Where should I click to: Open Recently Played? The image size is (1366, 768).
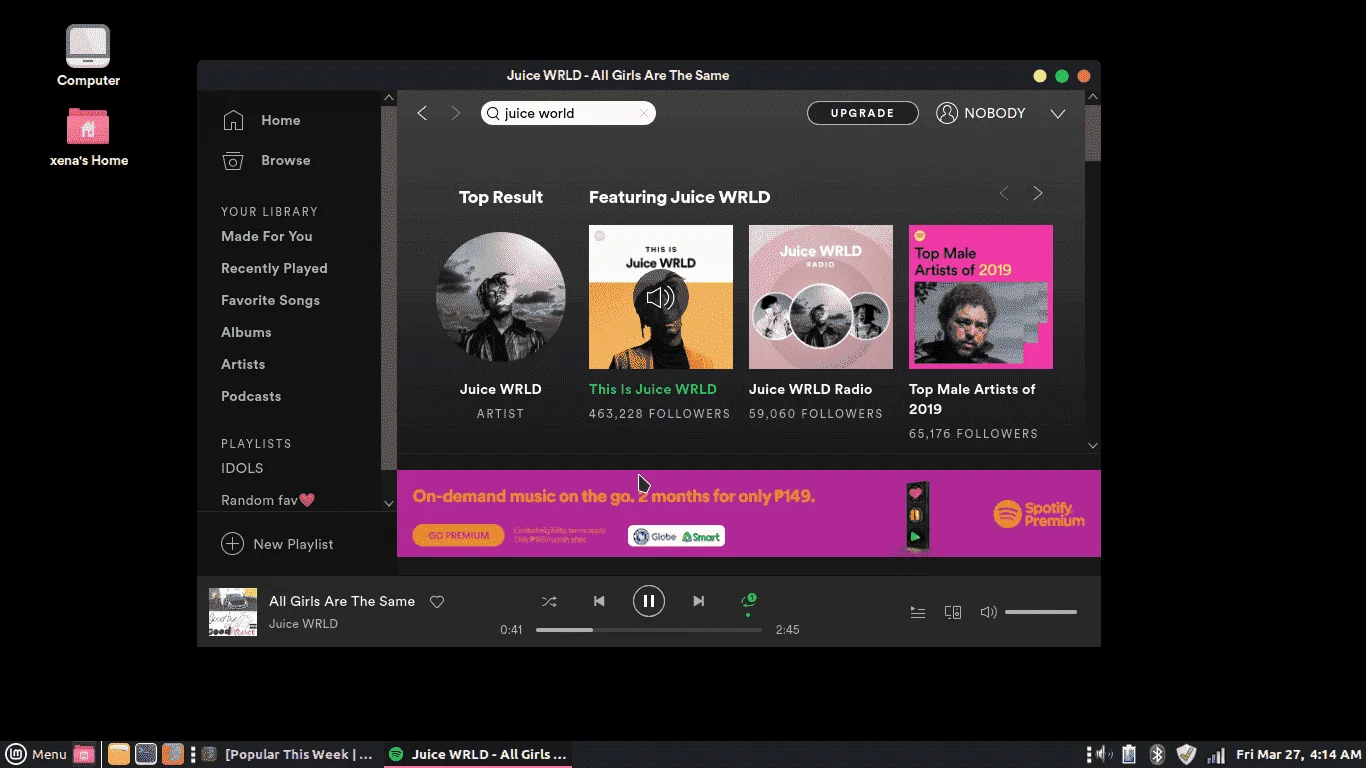pos(274,268)
